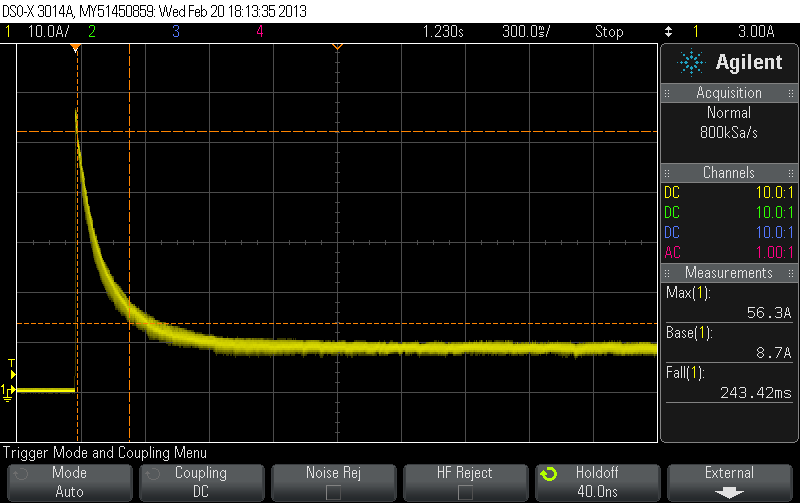Screen dimensions: 800x503
Task: Click the yellow DC 10.0:1 channel row
Action: [x=729, y=193]
